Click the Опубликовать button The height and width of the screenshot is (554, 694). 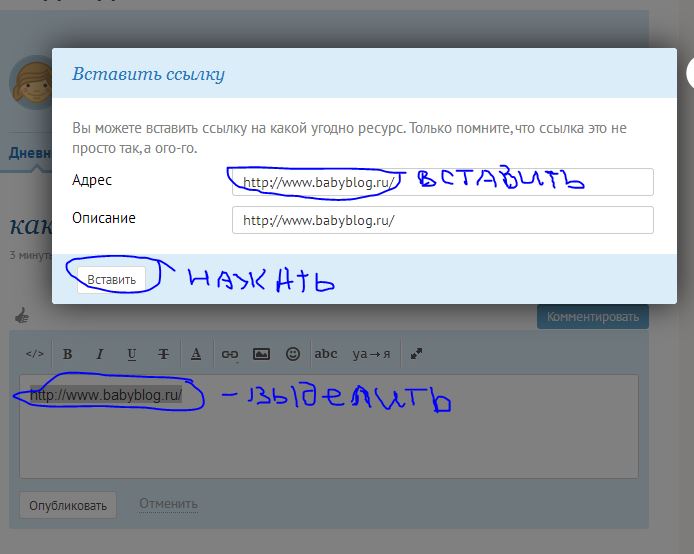68,505
